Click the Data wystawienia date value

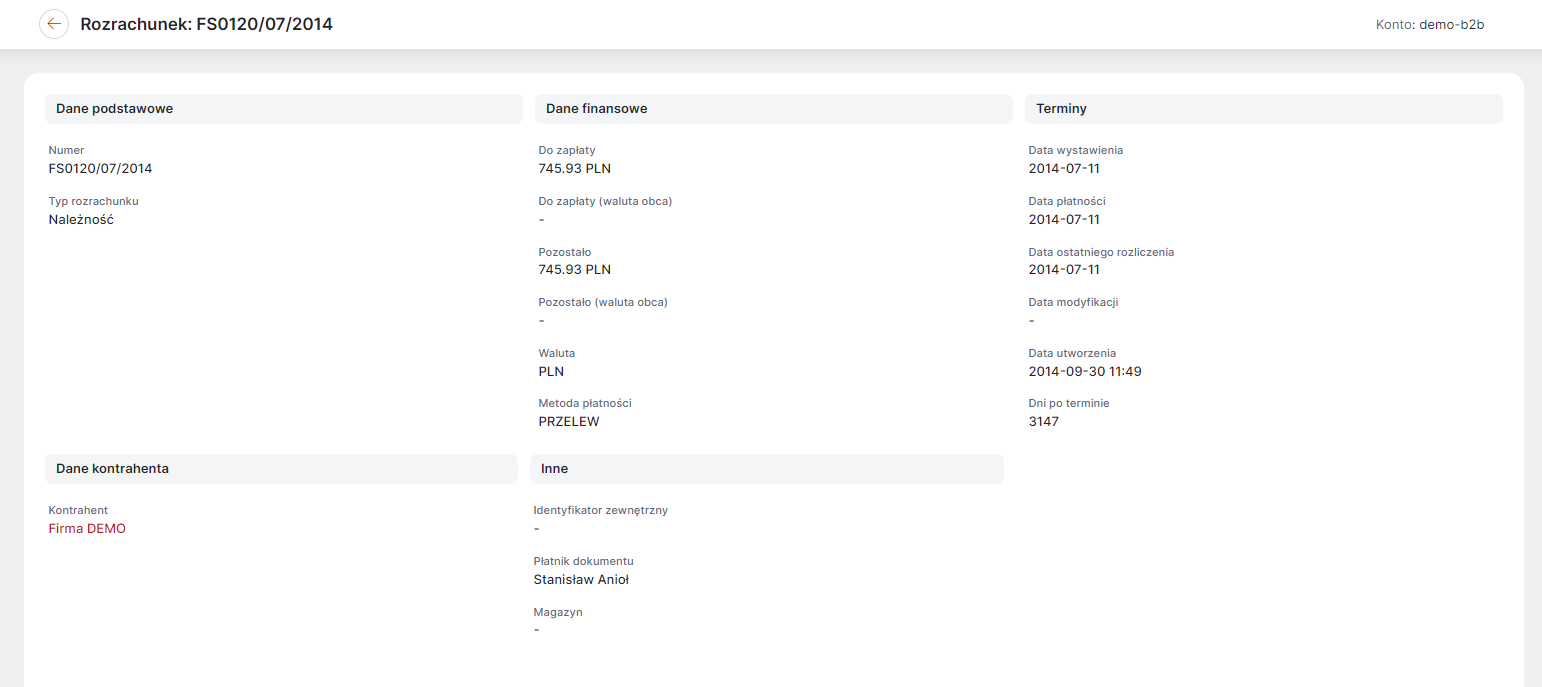(x=1064, y=169)
